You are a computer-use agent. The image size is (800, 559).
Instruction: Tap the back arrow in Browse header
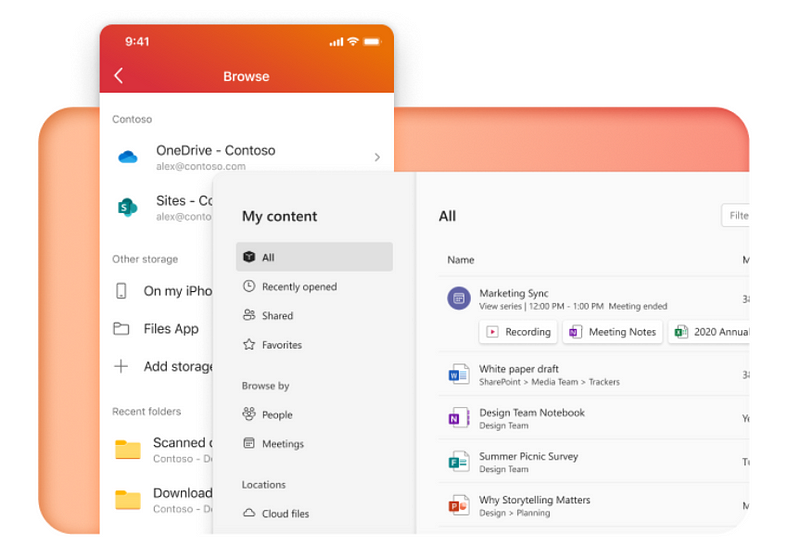(118, 75)
